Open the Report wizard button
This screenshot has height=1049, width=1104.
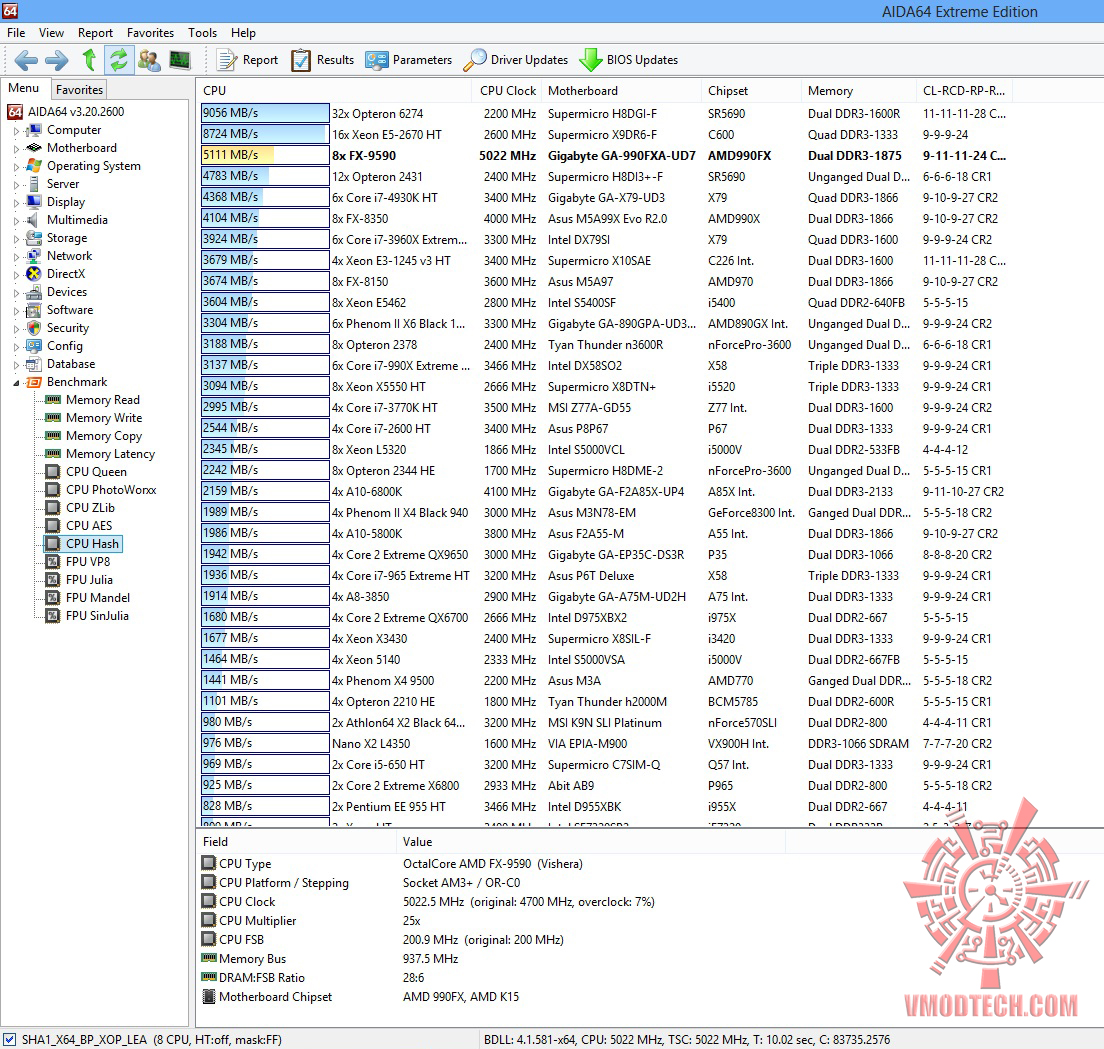[247, 60]
